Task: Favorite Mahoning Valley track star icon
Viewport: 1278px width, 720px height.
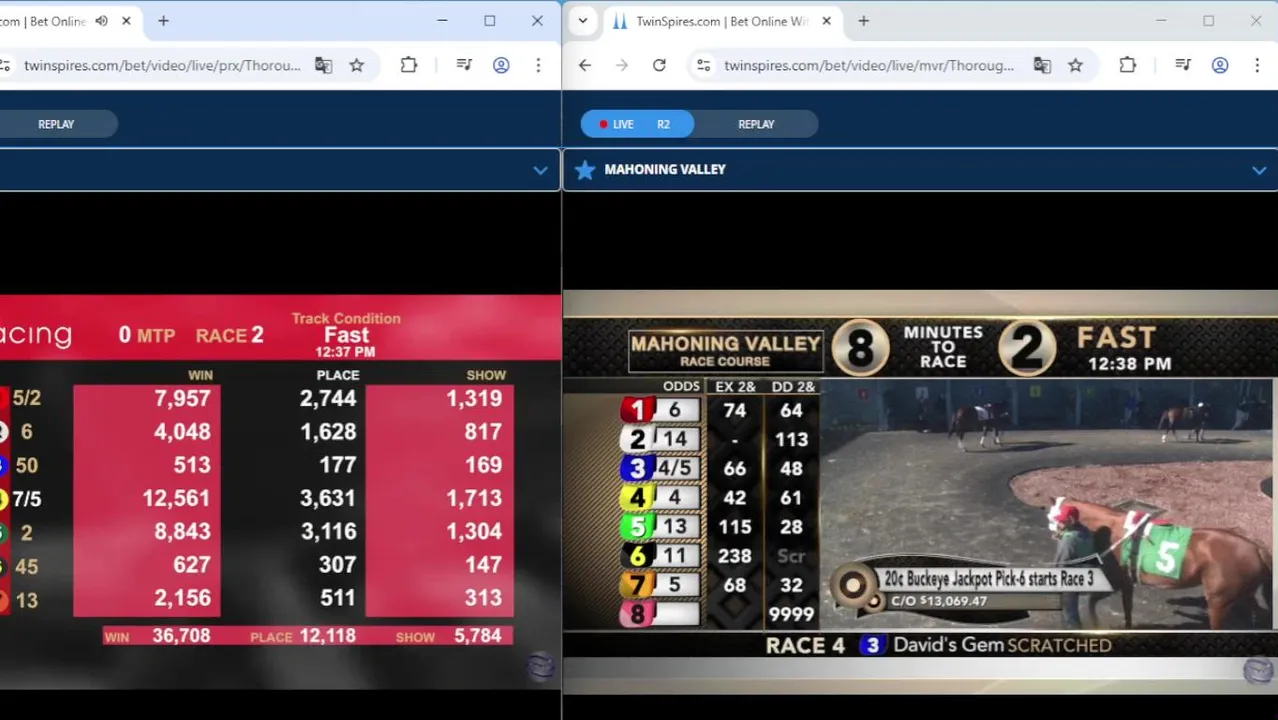Action: pos(585,170)
